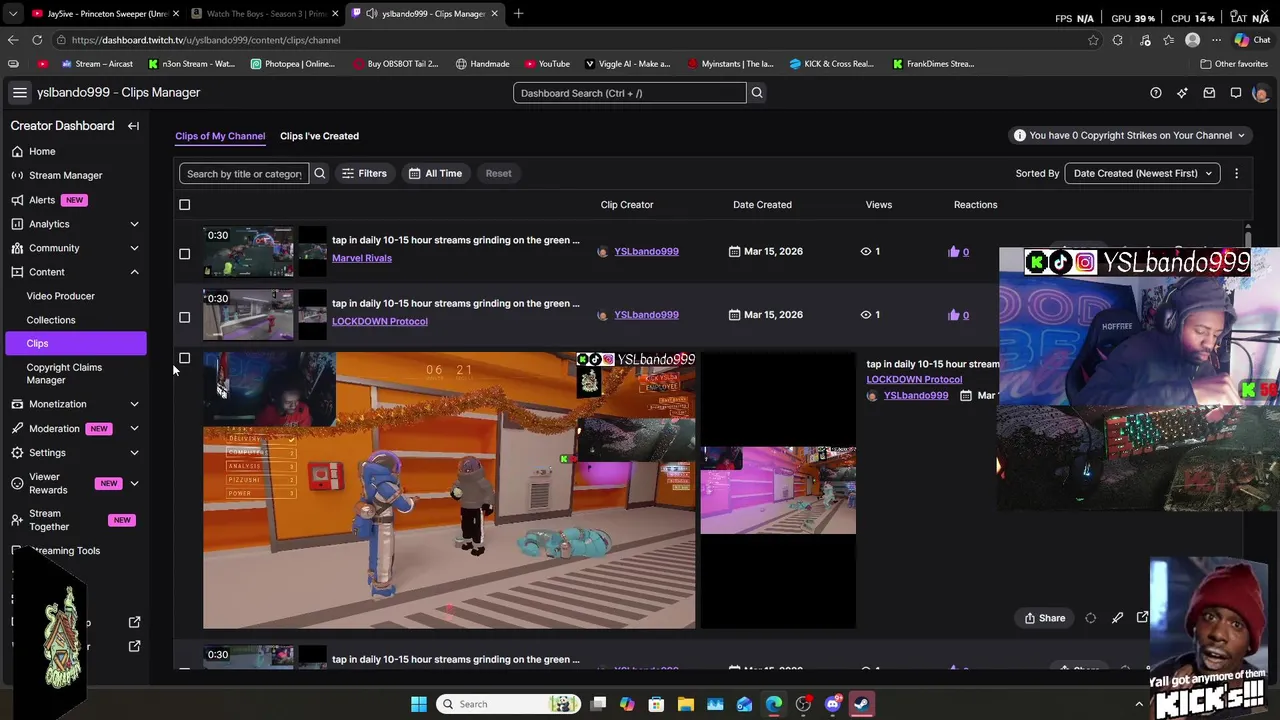Screen dimensions: 1280x720
Task: Open LOCKDOWN Protocol link in second clip row
Action: click(x=380, y=321)
